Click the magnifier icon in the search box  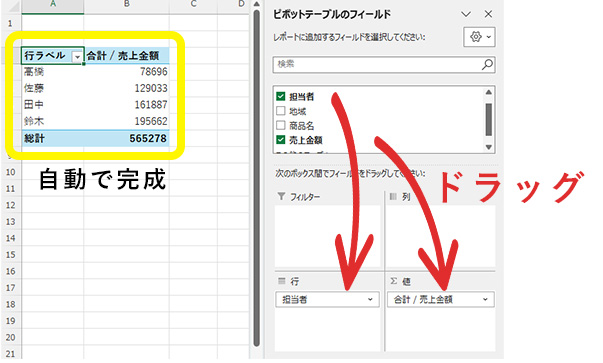(487, 65)
